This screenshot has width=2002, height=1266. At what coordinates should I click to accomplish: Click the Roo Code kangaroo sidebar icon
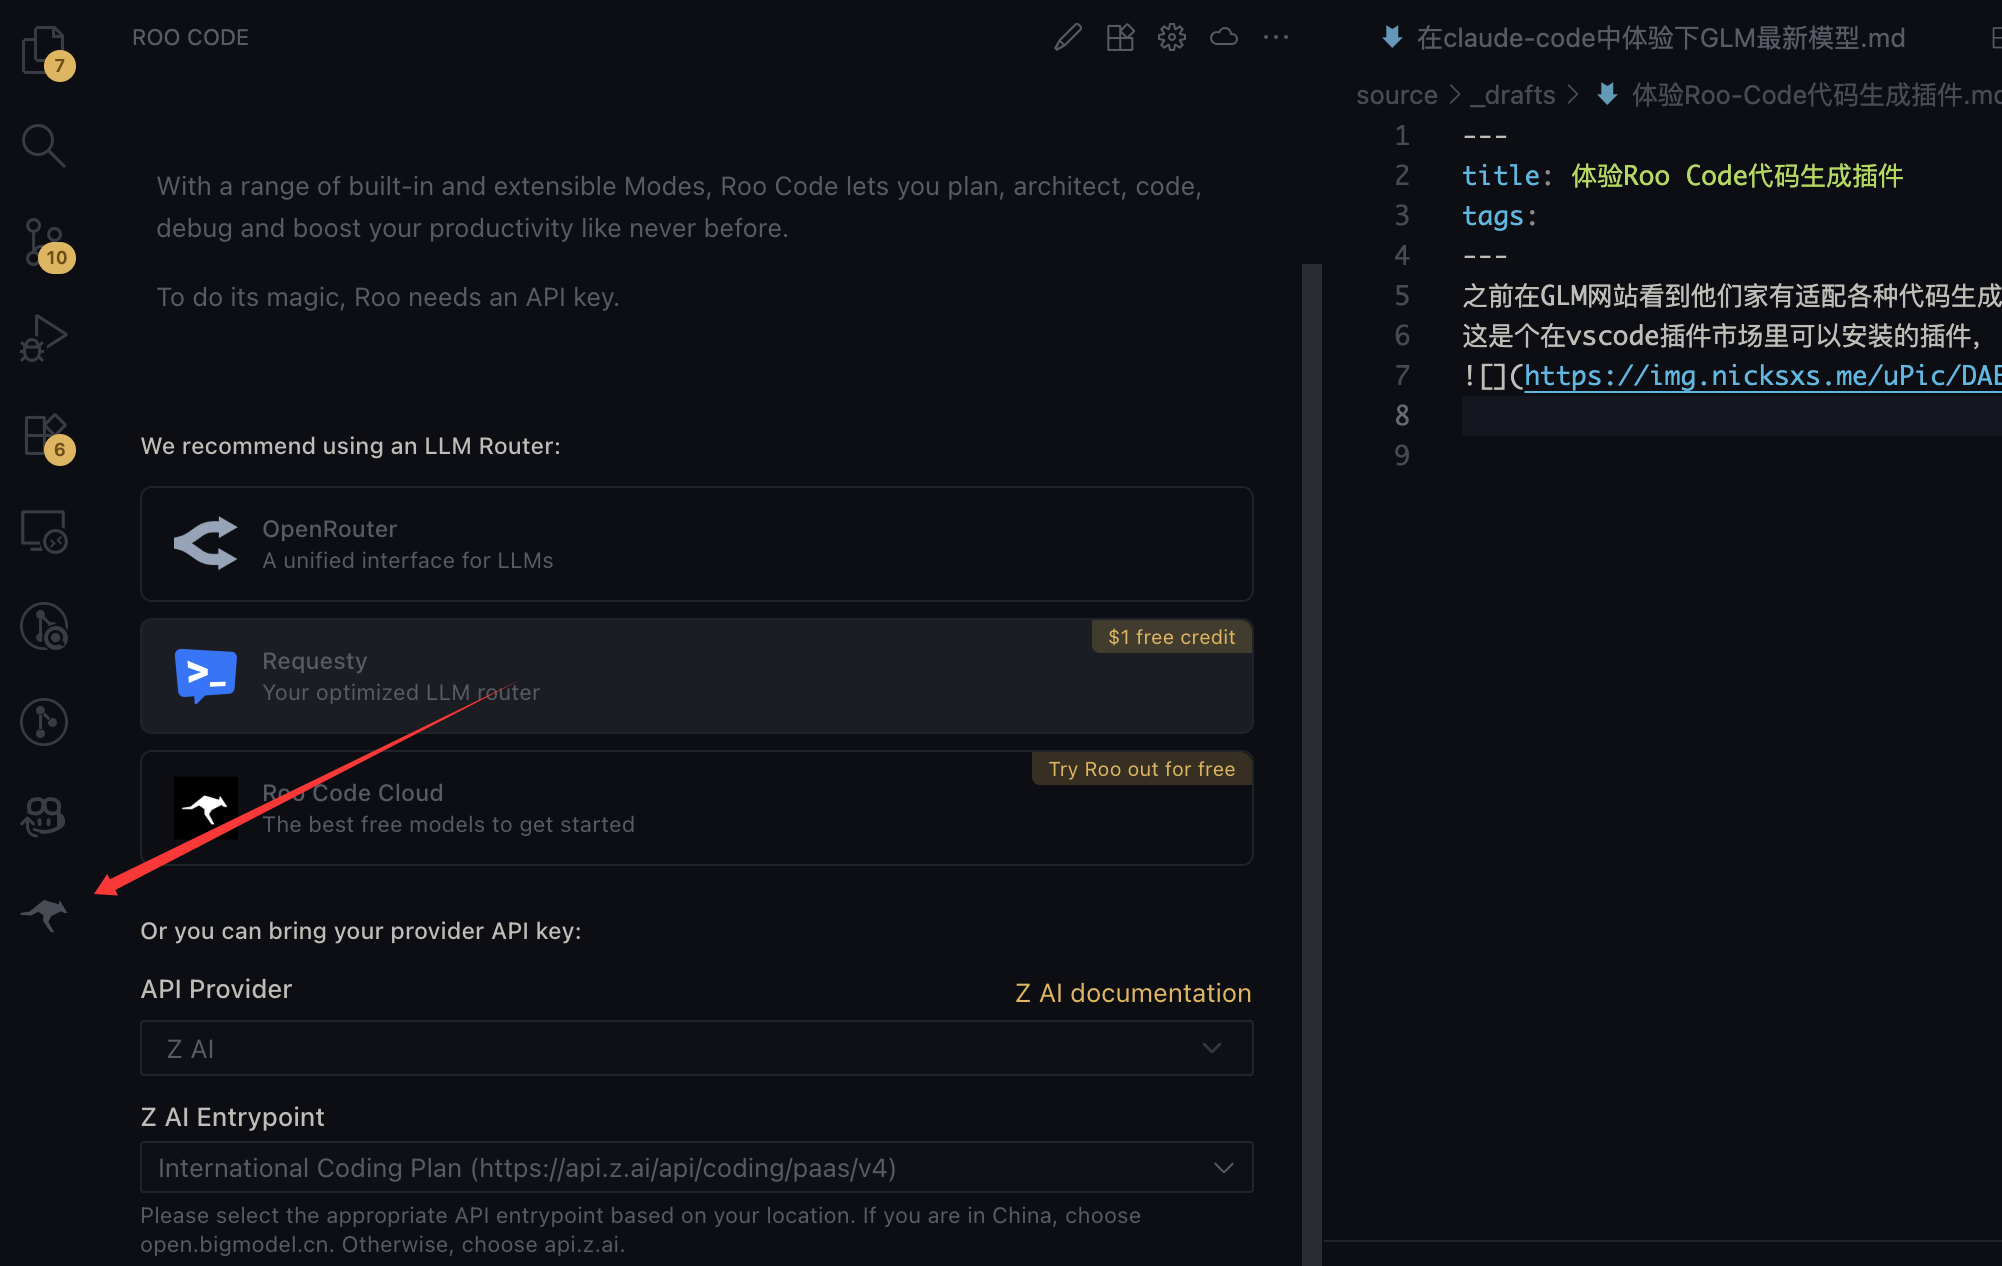point(45,913)
